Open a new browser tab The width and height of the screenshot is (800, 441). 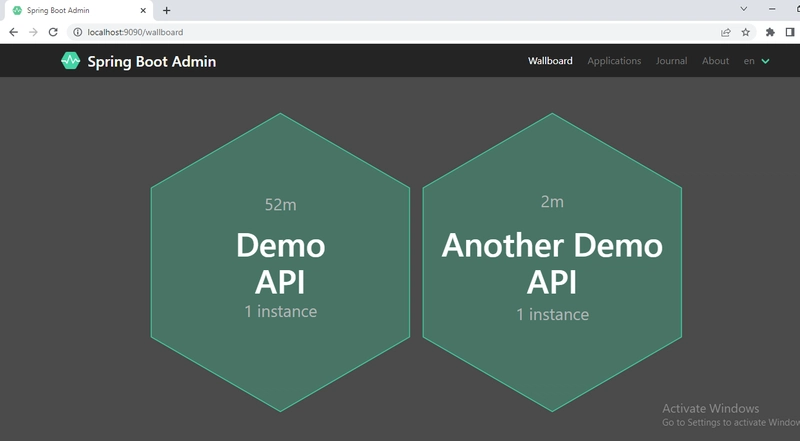click(x=166, y=10)
